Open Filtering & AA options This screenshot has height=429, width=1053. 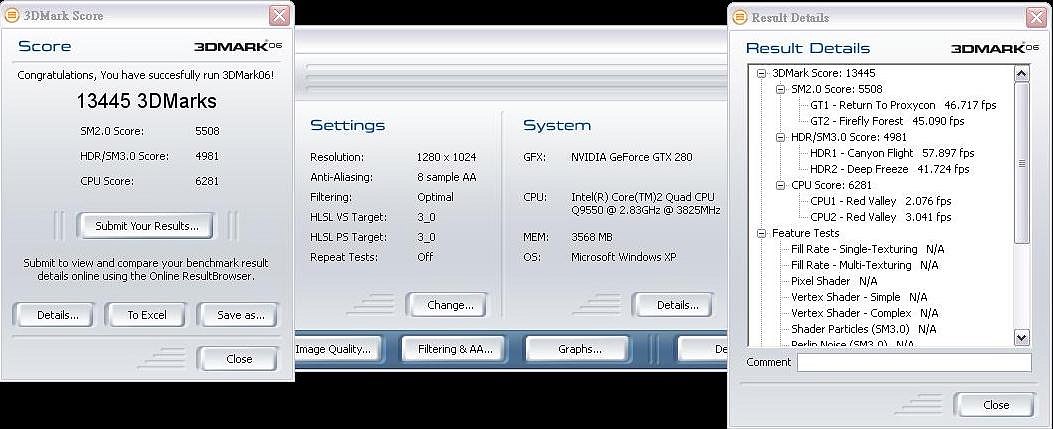pyautogui.click(x=455, y=348)
